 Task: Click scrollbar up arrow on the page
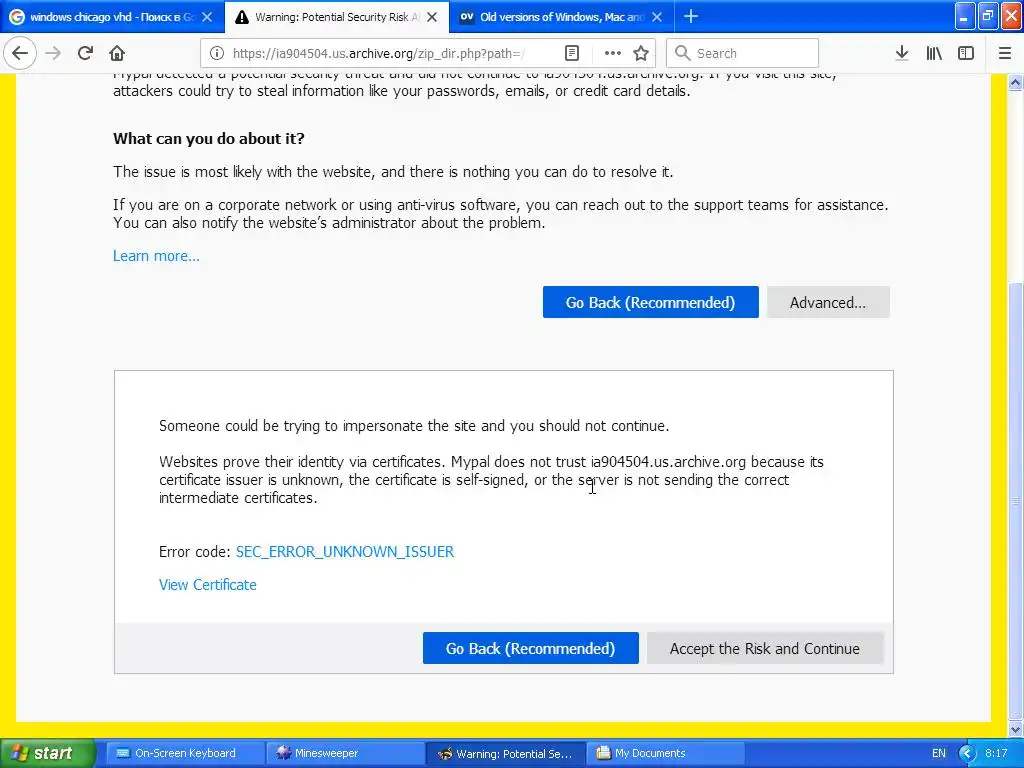(x=1016, y=82)
